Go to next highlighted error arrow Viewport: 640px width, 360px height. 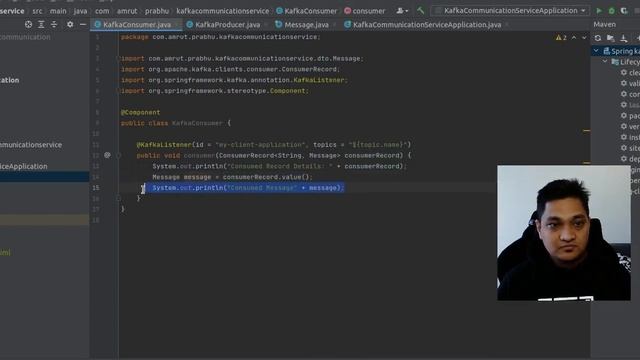584,38
